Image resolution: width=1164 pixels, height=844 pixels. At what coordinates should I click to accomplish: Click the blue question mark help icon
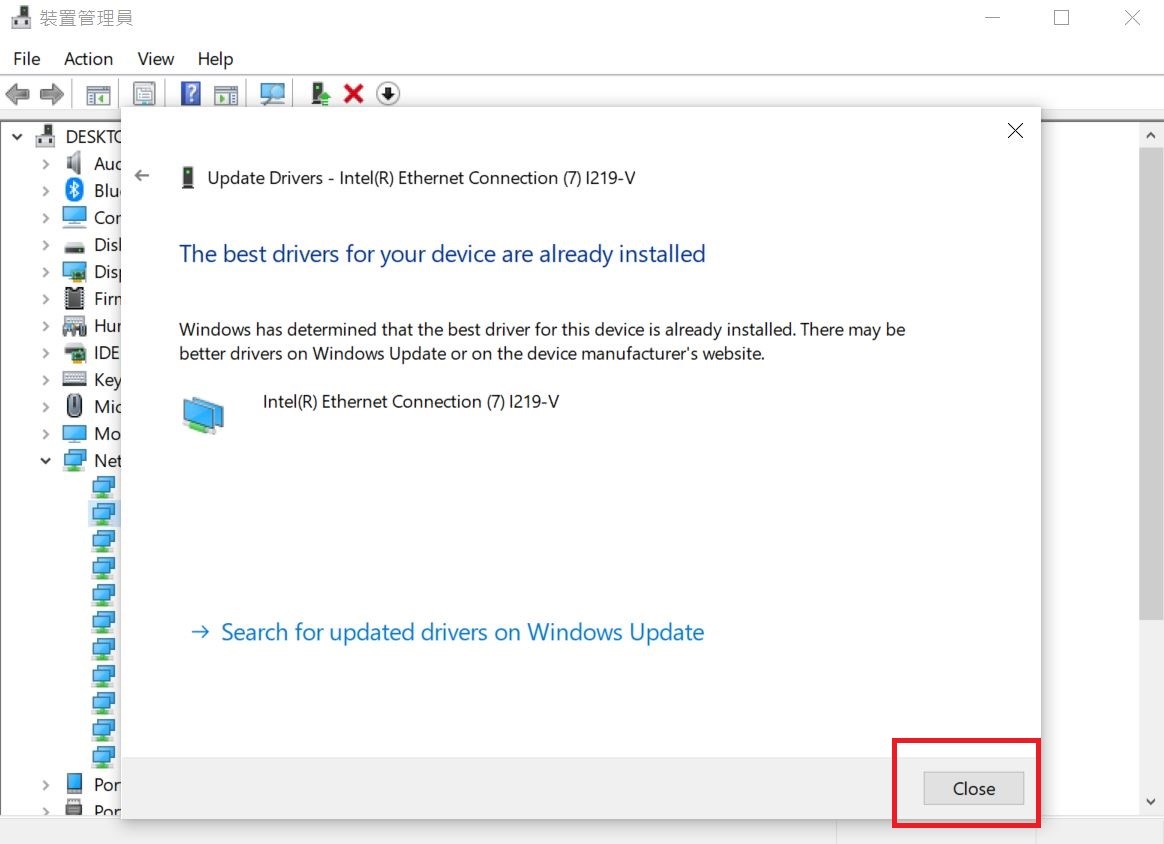(x=191, y=93)
